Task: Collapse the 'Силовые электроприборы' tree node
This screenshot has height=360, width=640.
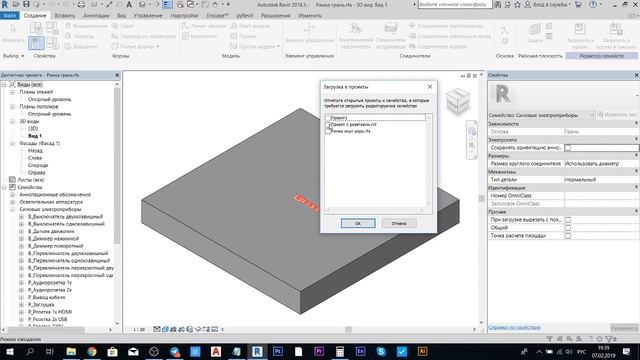Action: coord(12,209)
